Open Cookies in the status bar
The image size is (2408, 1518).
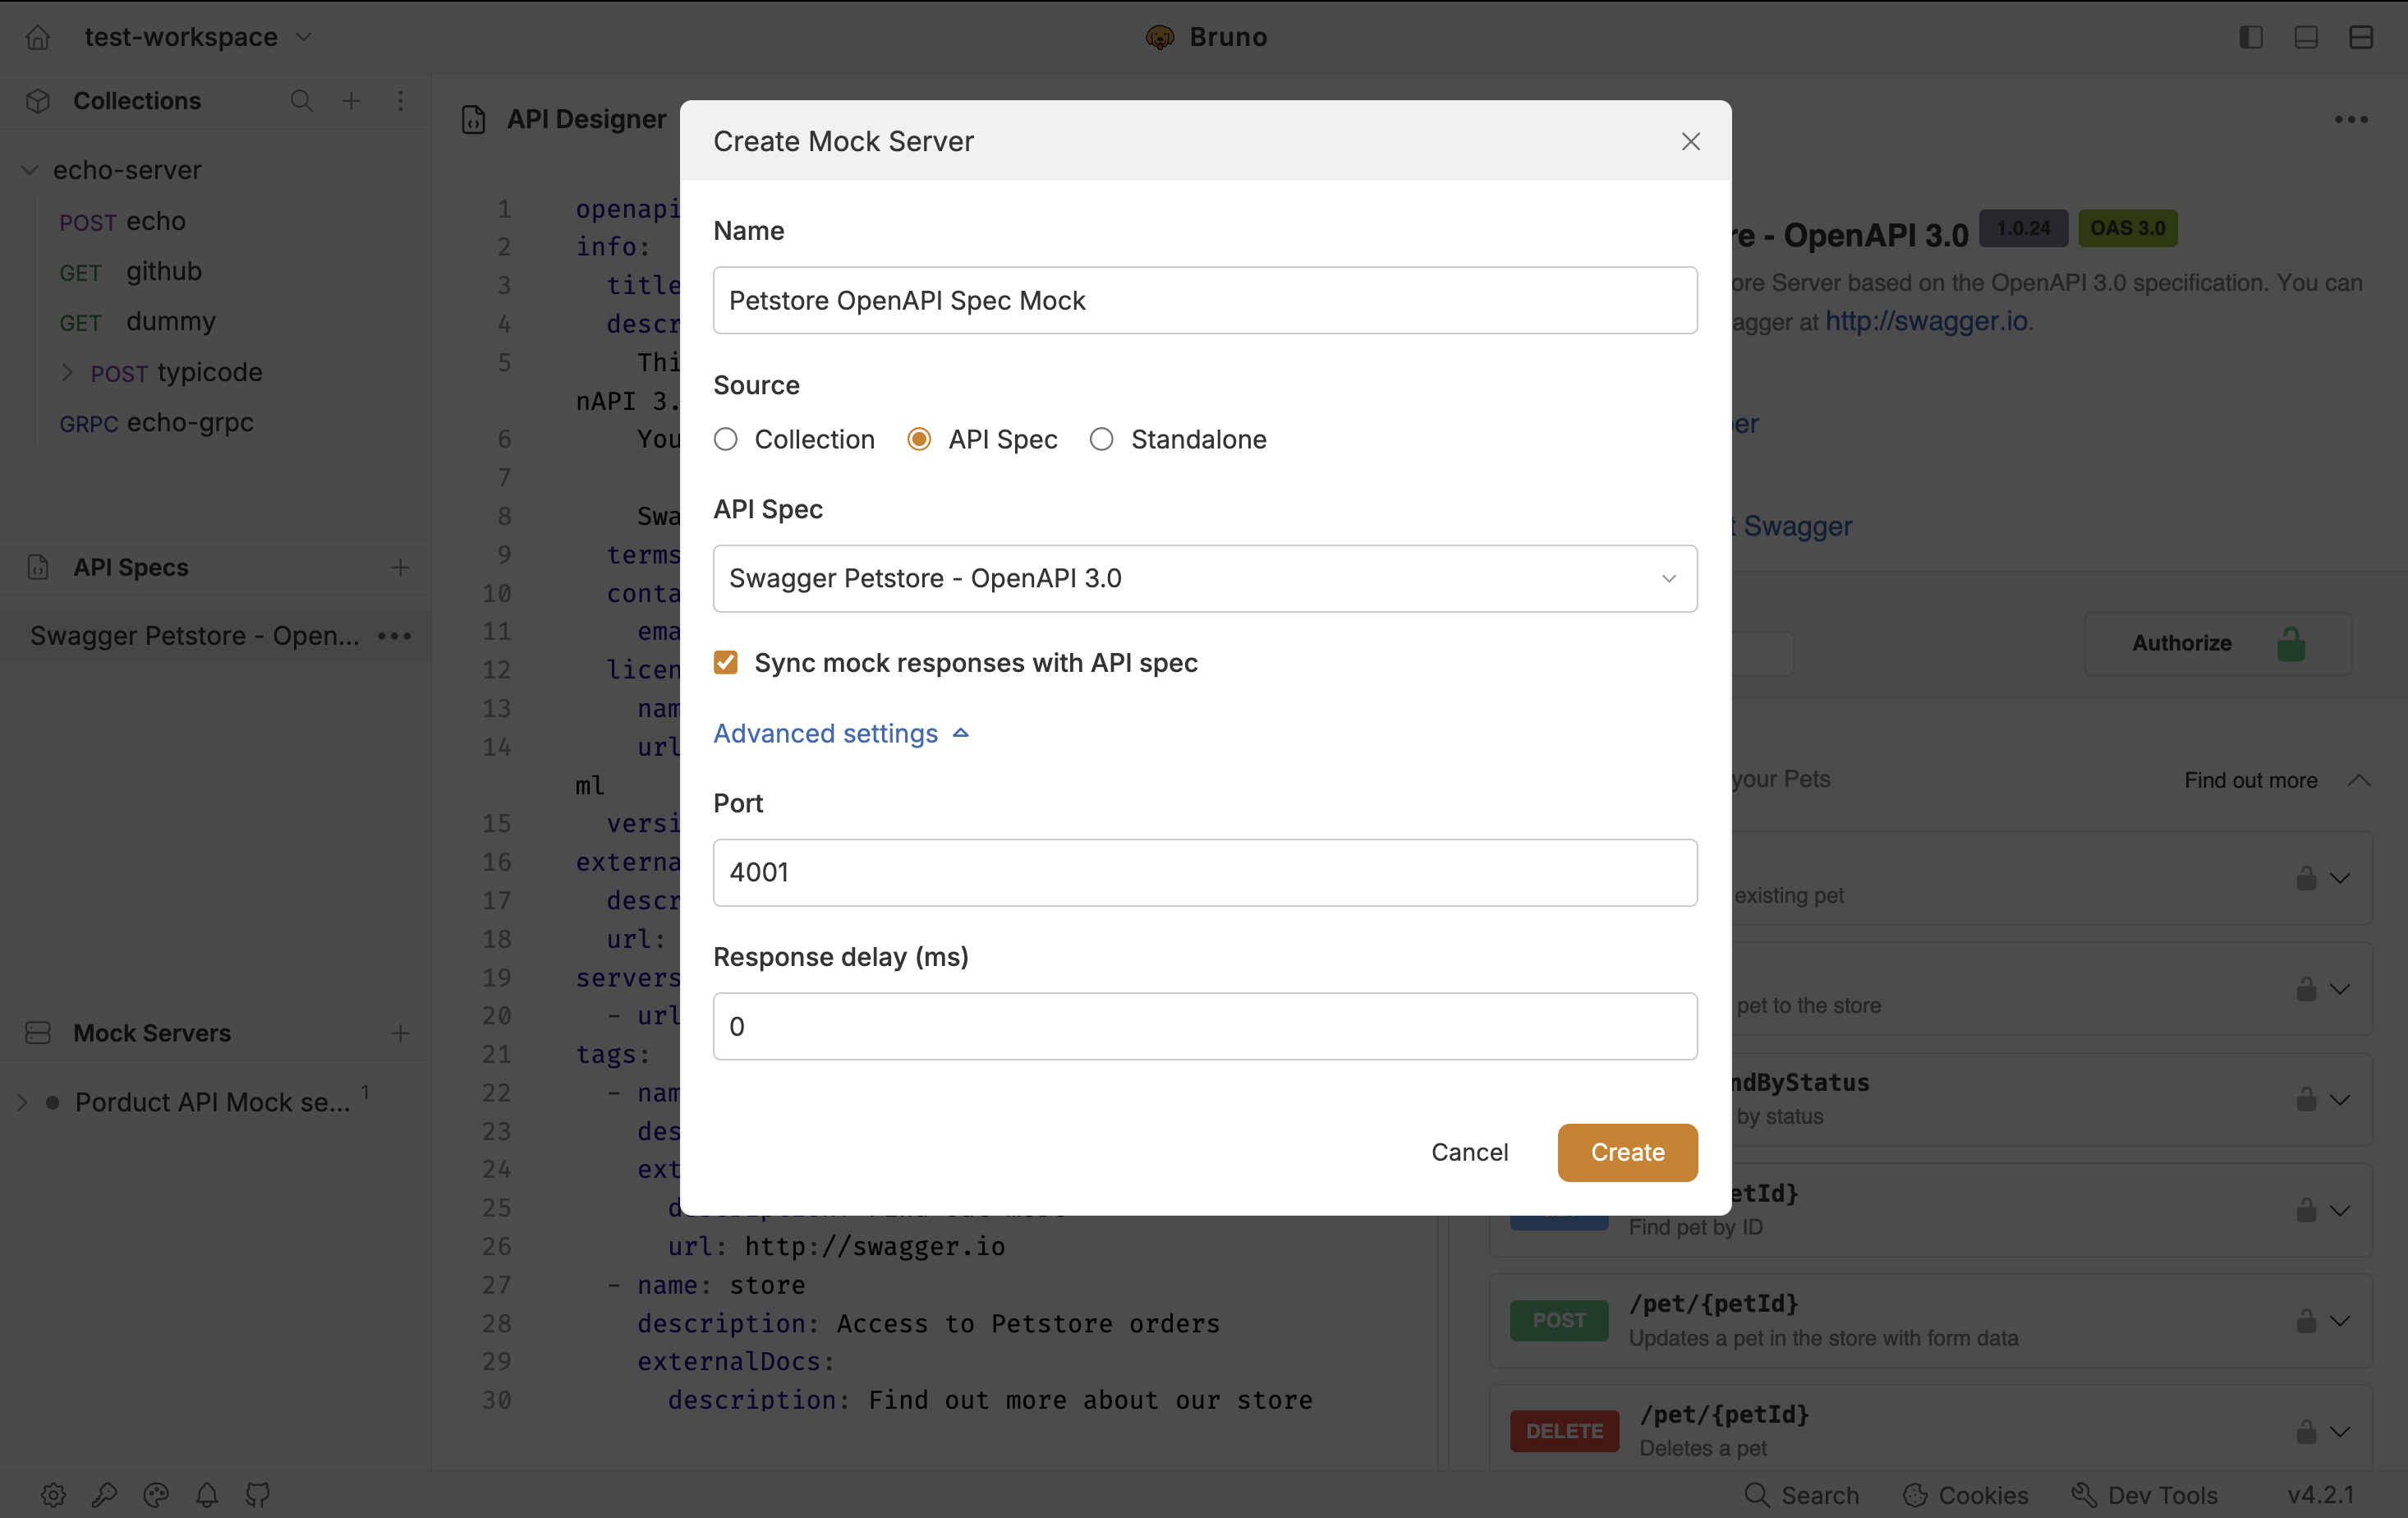[1965, 1495]
